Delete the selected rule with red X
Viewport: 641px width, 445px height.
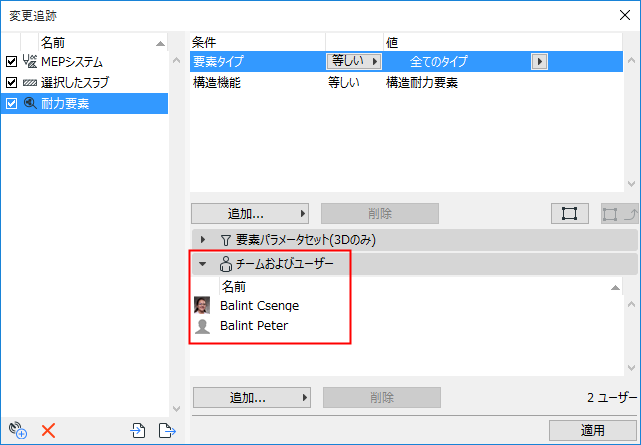coord(48,430)
